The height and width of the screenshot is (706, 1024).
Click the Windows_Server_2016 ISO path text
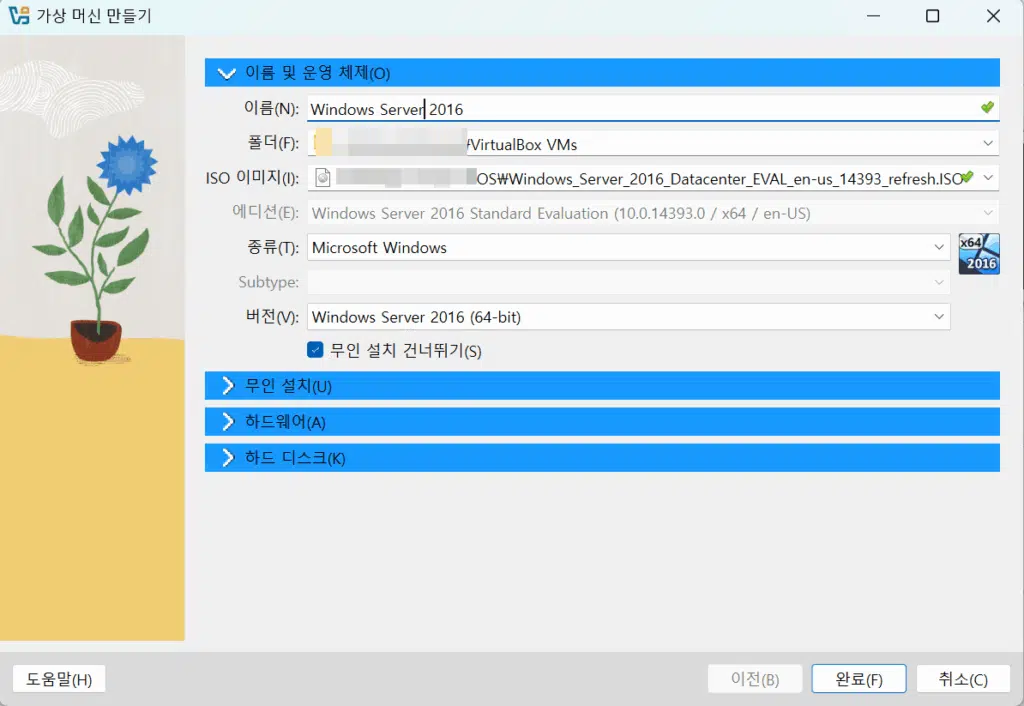coord(720,179)
